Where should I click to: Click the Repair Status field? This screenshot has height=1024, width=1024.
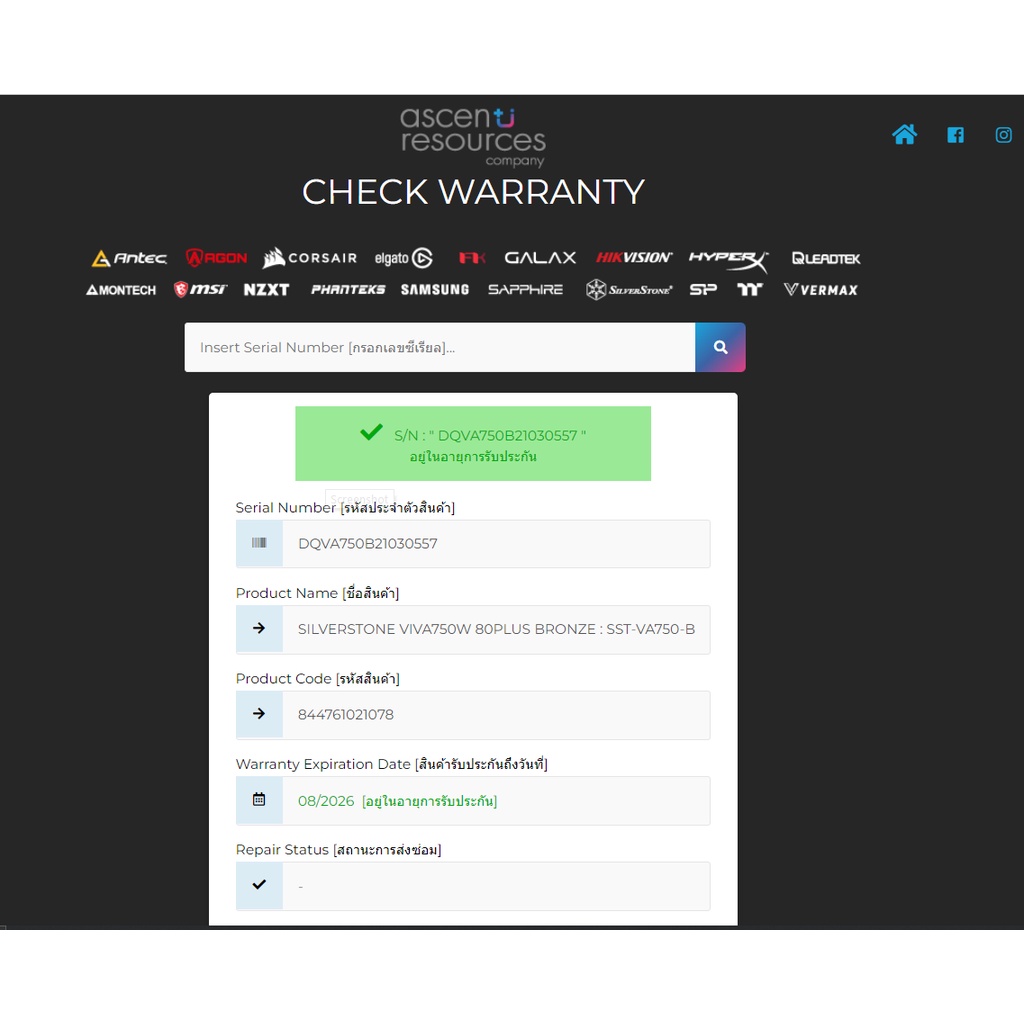496,886
